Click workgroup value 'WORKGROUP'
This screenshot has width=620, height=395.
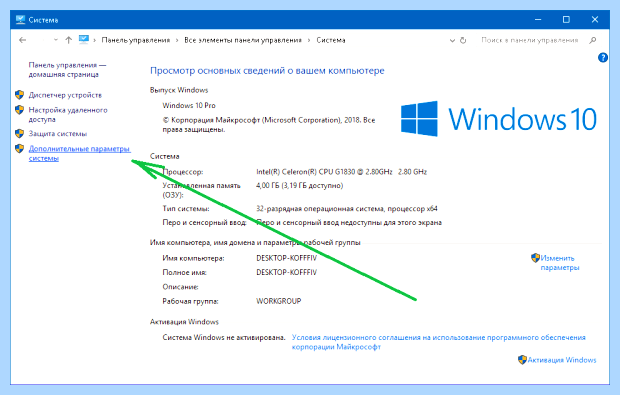279,301
